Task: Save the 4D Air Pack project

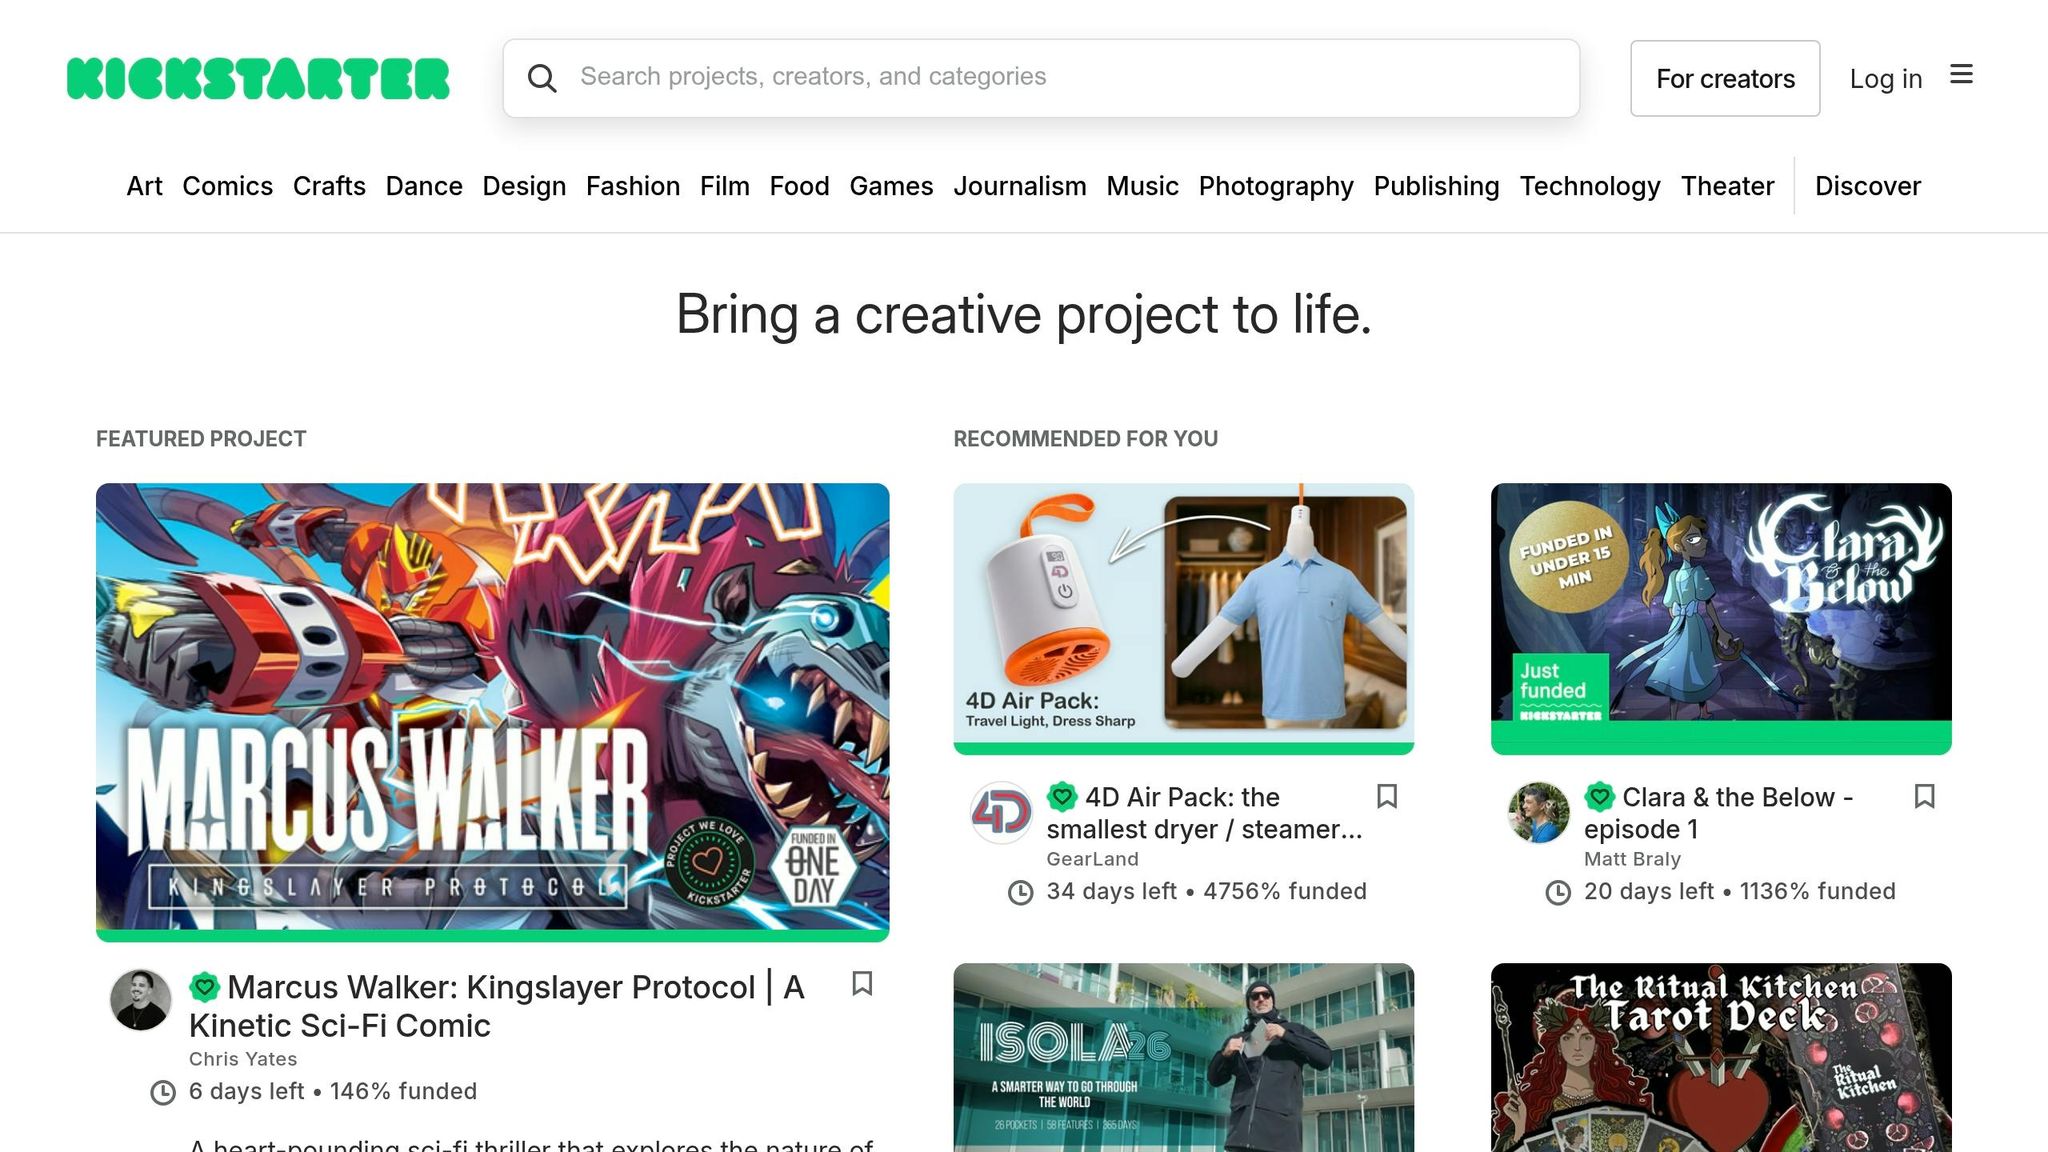Action: [1387, 797]
